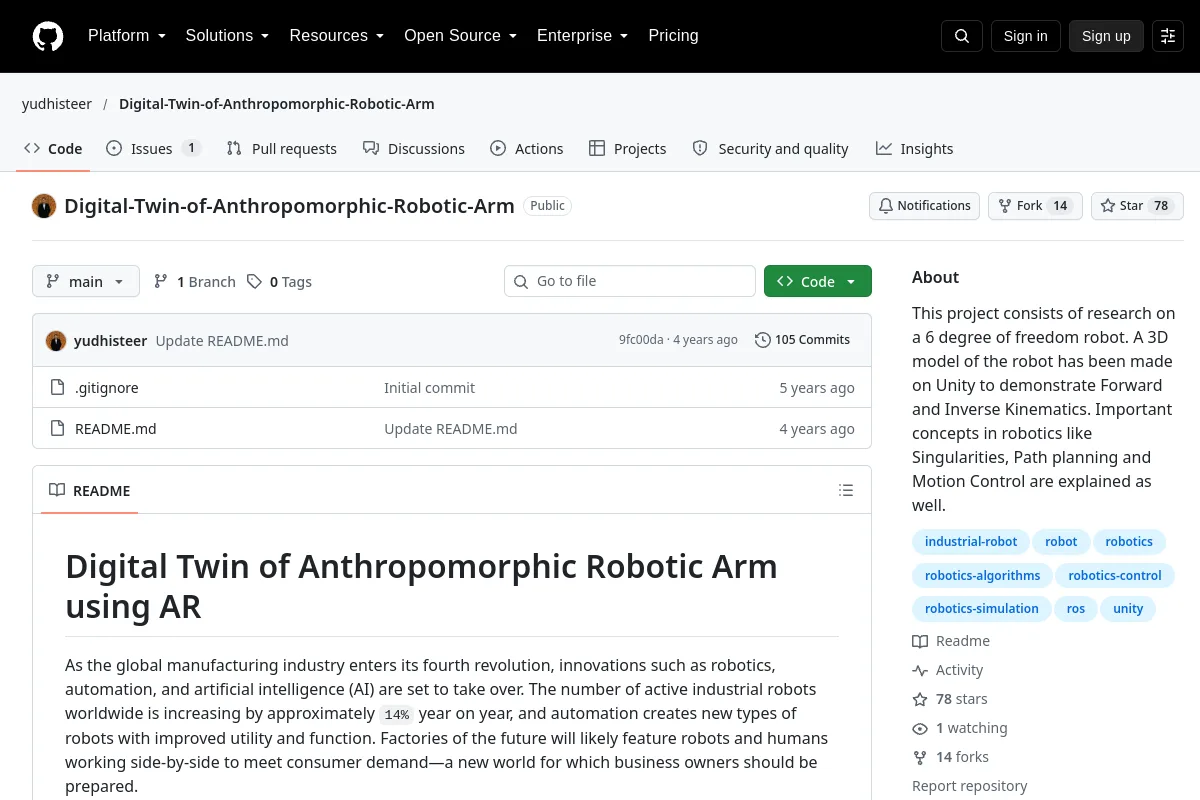Select the robotics-simulation topic tag
The height and width of the screenshot is (800, 1200).
pyautogui.click(x=982, y=609)
